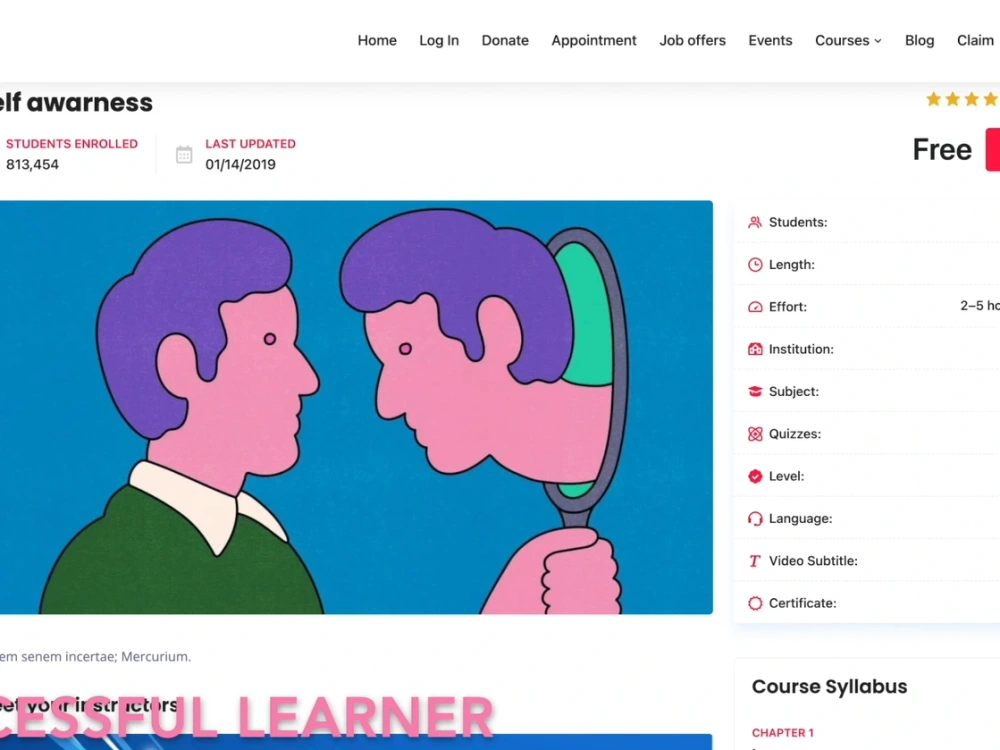The image size is (1000, 750).
Task: Click the graduation cap icon next to Subject
Action: pos(755,392)
